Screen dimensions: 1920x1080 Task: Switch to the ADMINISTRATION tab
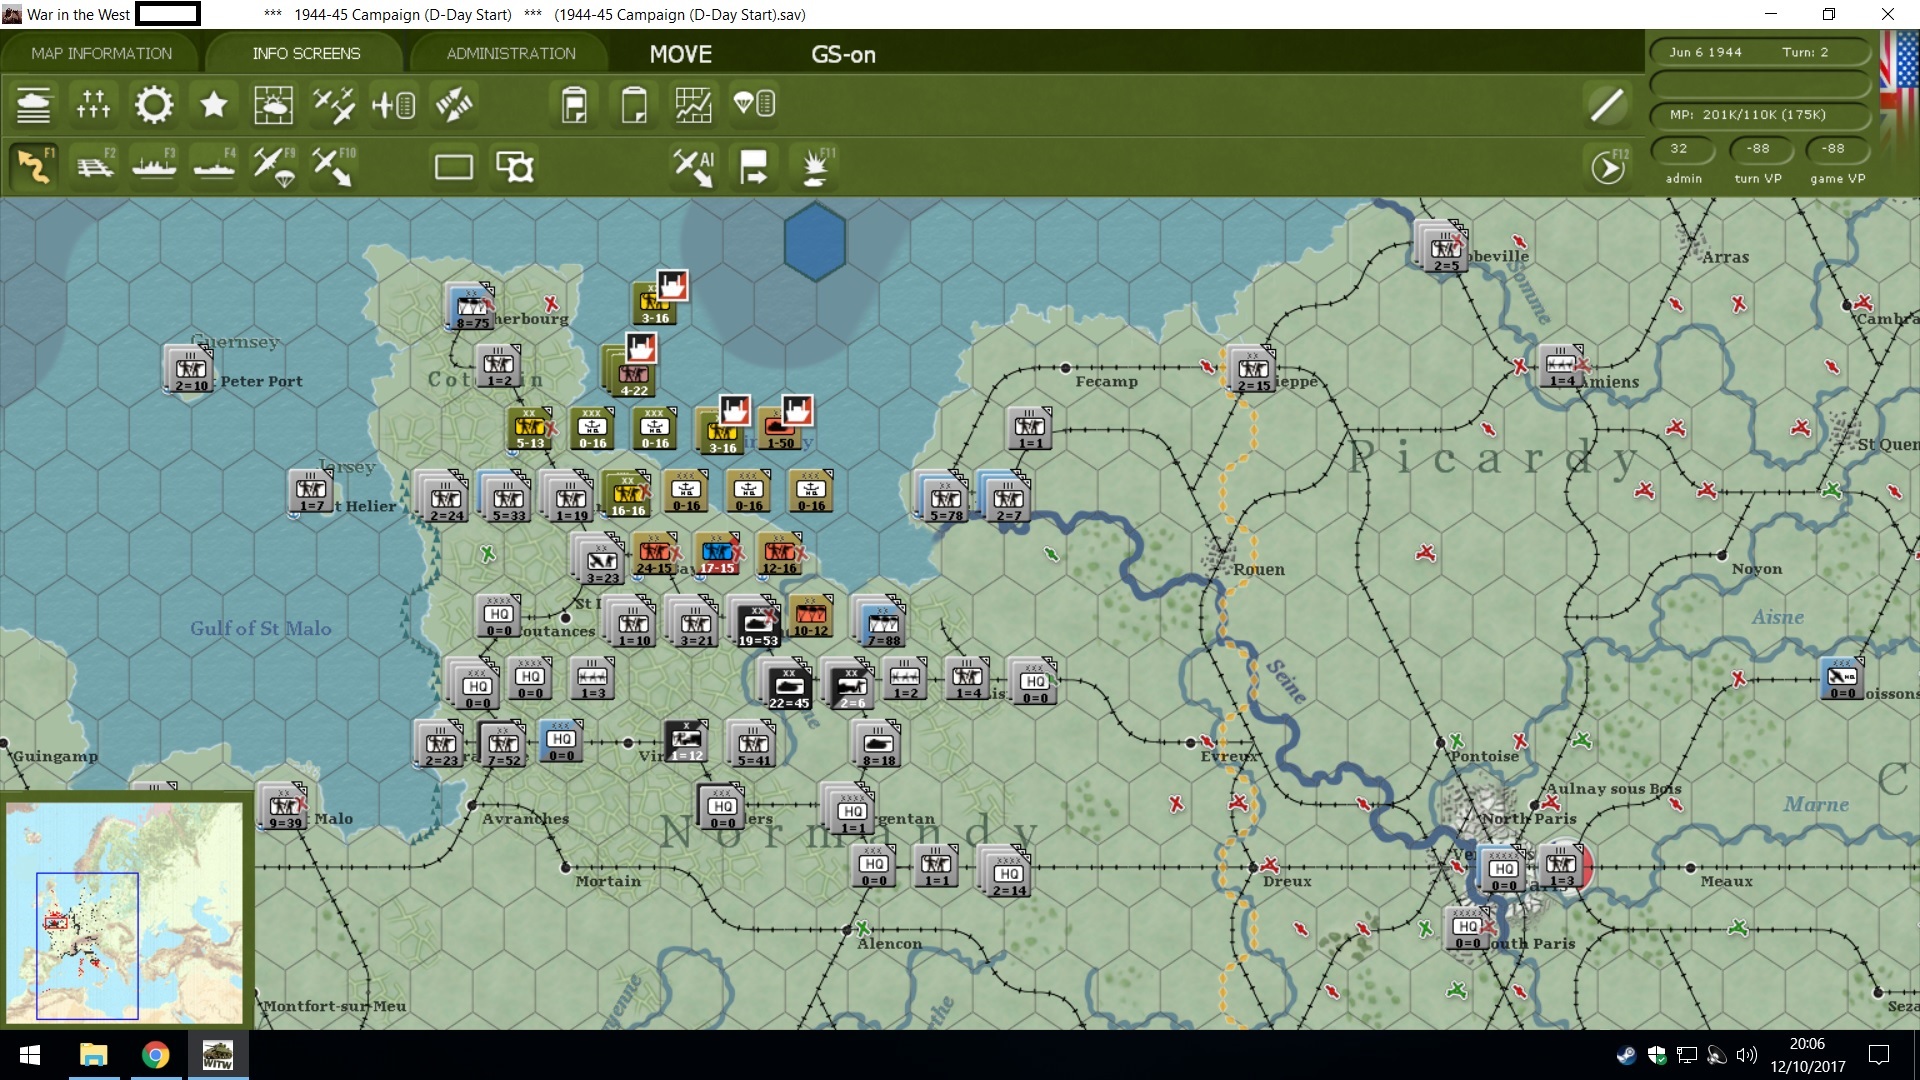pyautogui.click(x=511, y=53)
